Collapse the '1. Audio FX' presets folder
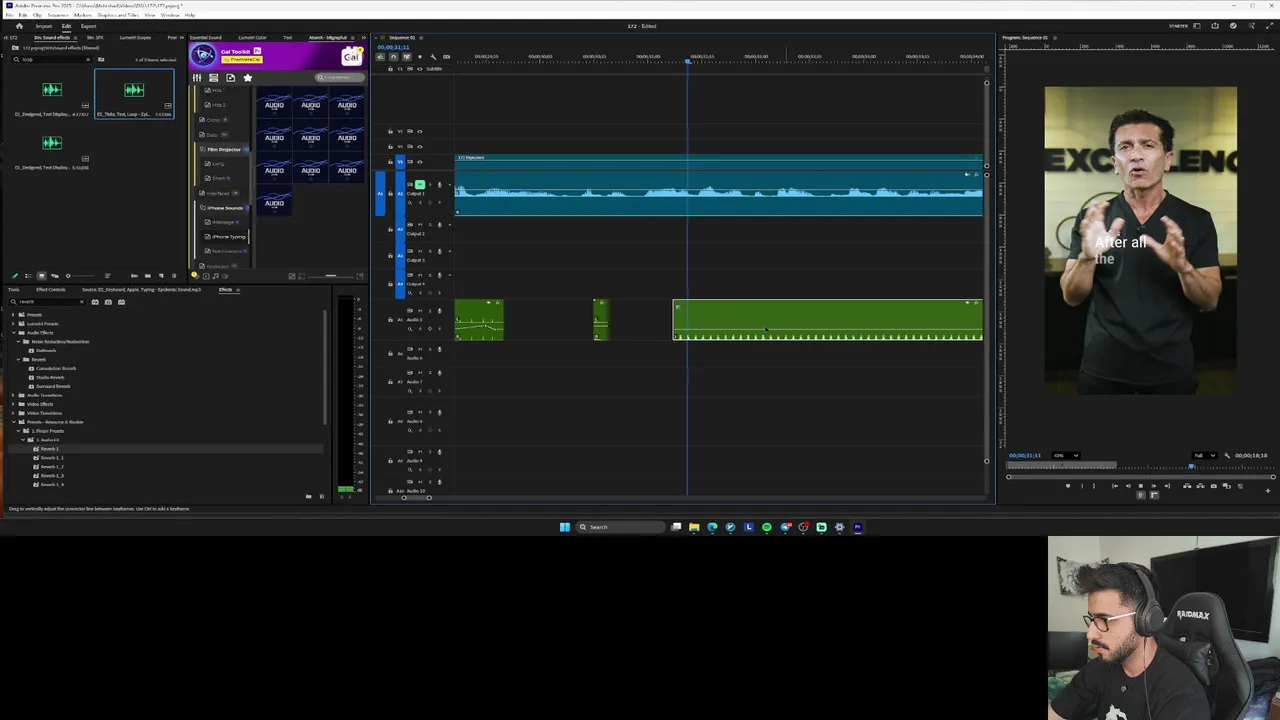 pos(23,440)
